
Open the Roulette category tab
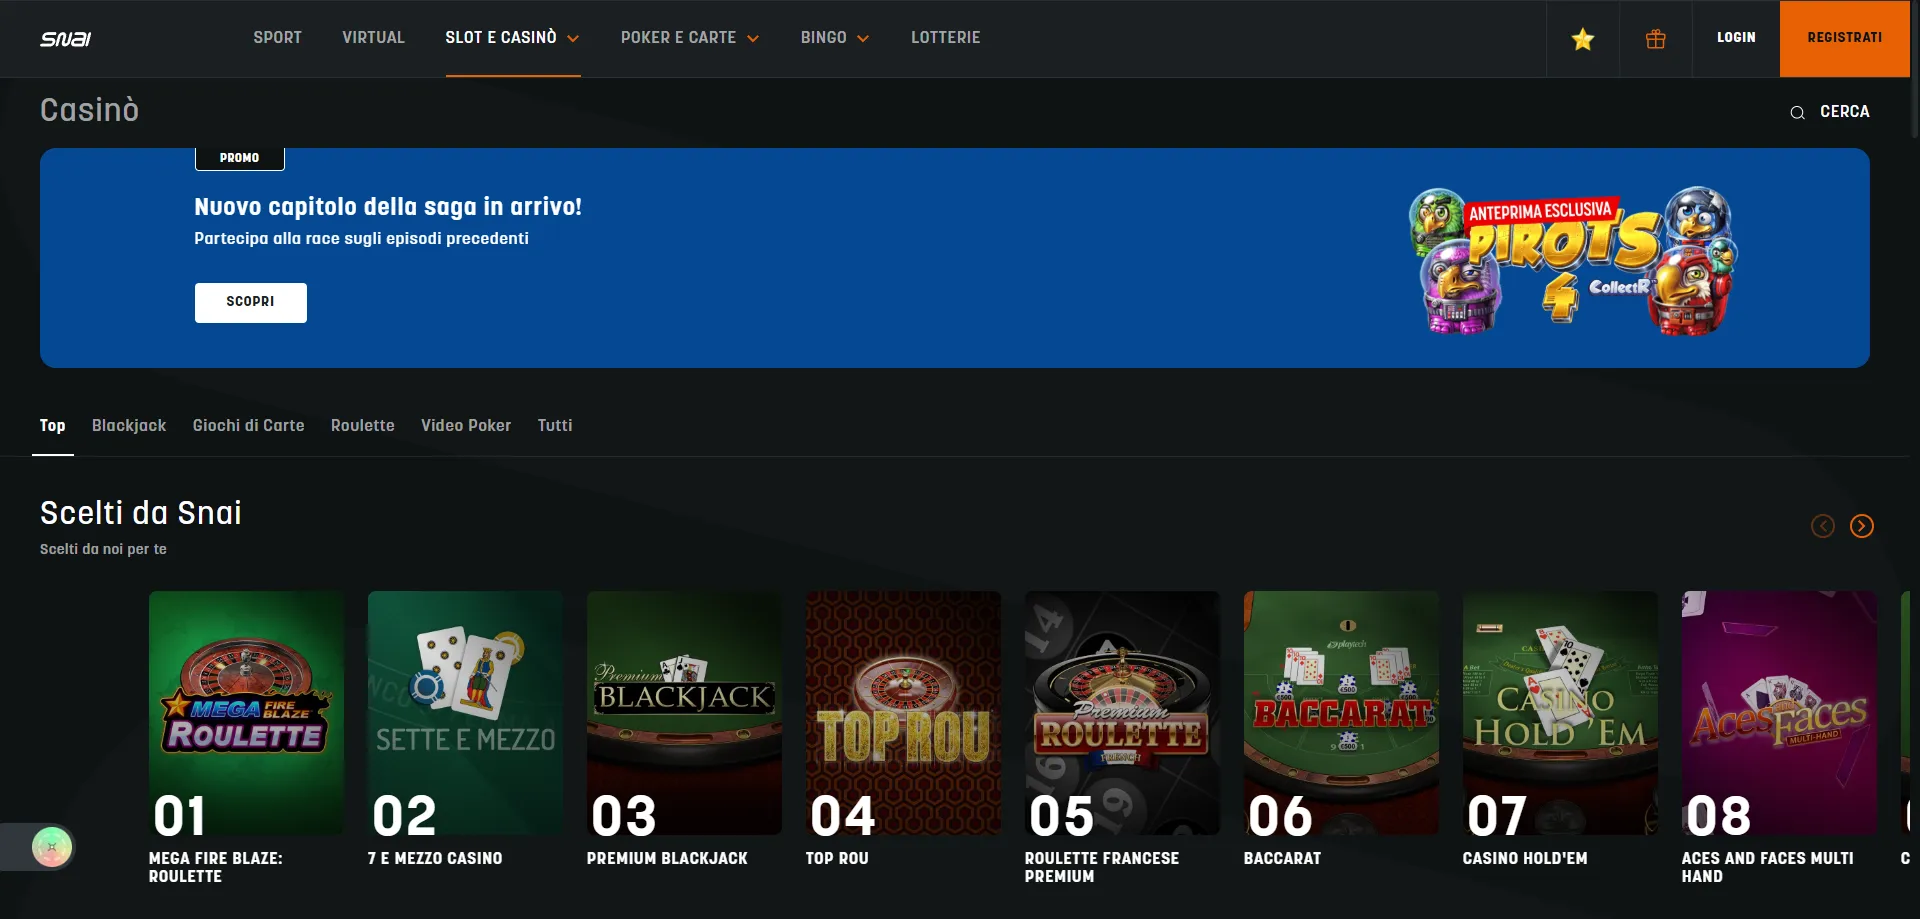(x=362, y=426)
